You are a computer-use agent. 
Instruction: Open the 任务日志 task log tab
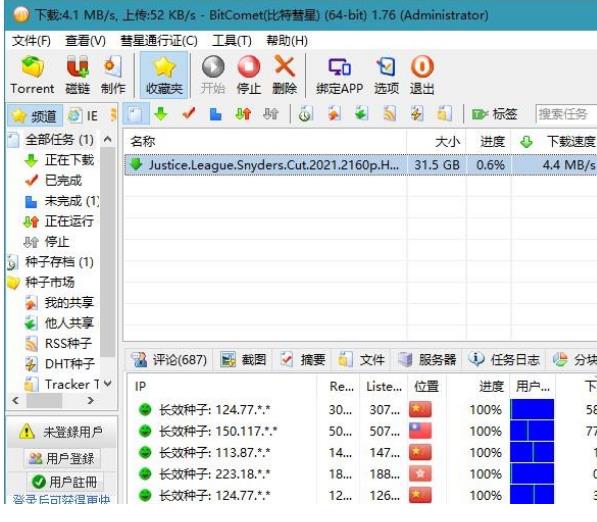tap(504, 359)
